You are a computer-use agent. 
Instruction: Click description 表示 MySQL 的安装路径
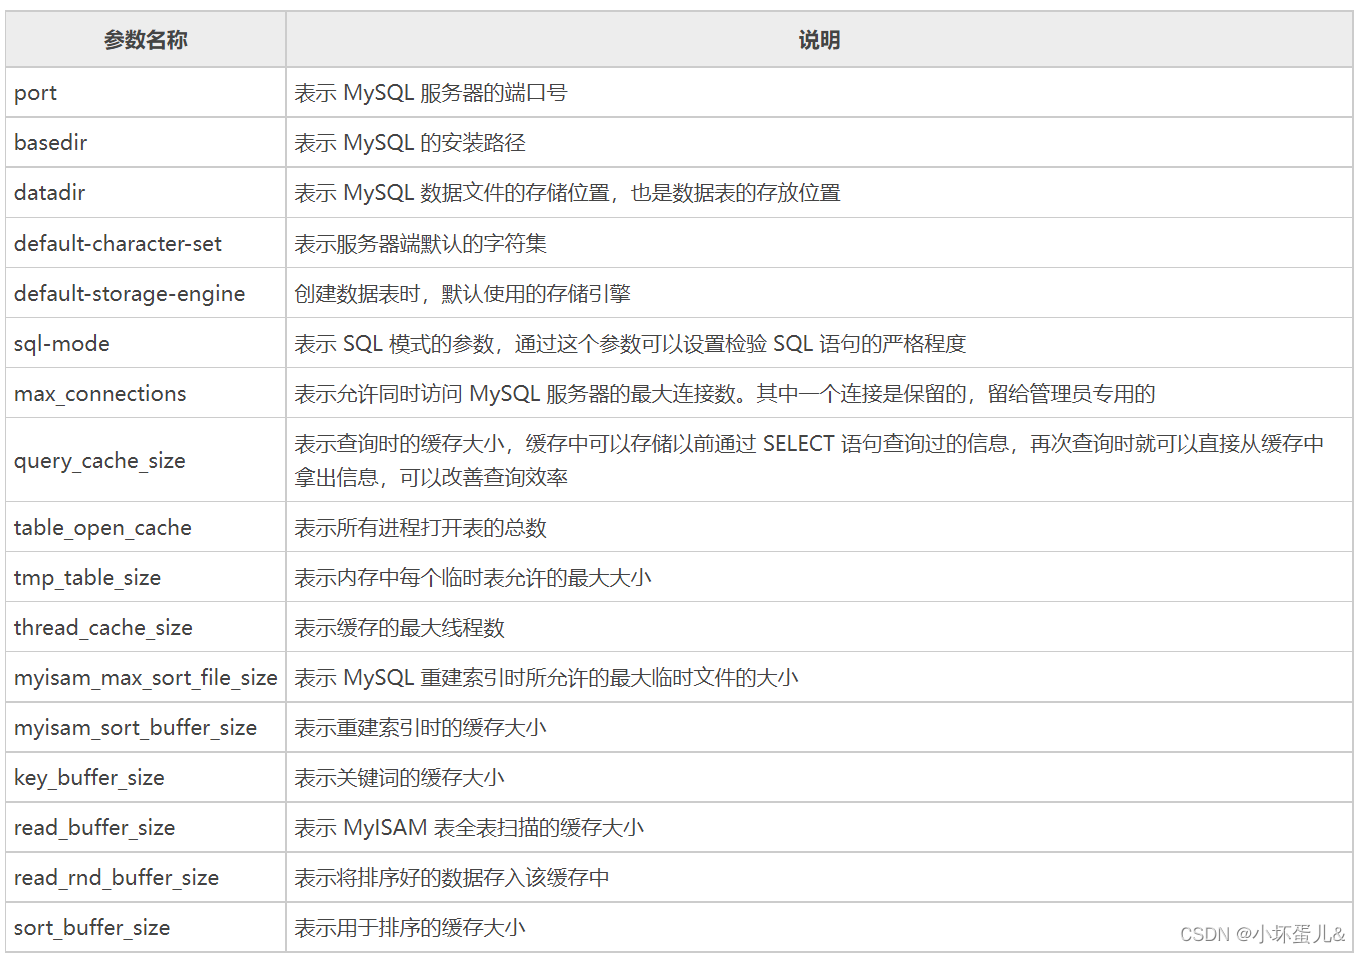pyautogui.click(x=410, y=143)
